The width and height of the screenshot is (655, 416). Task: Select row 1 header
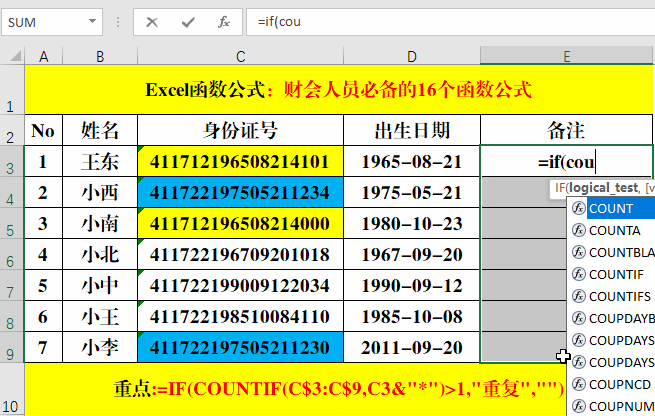tap(12, 89)
